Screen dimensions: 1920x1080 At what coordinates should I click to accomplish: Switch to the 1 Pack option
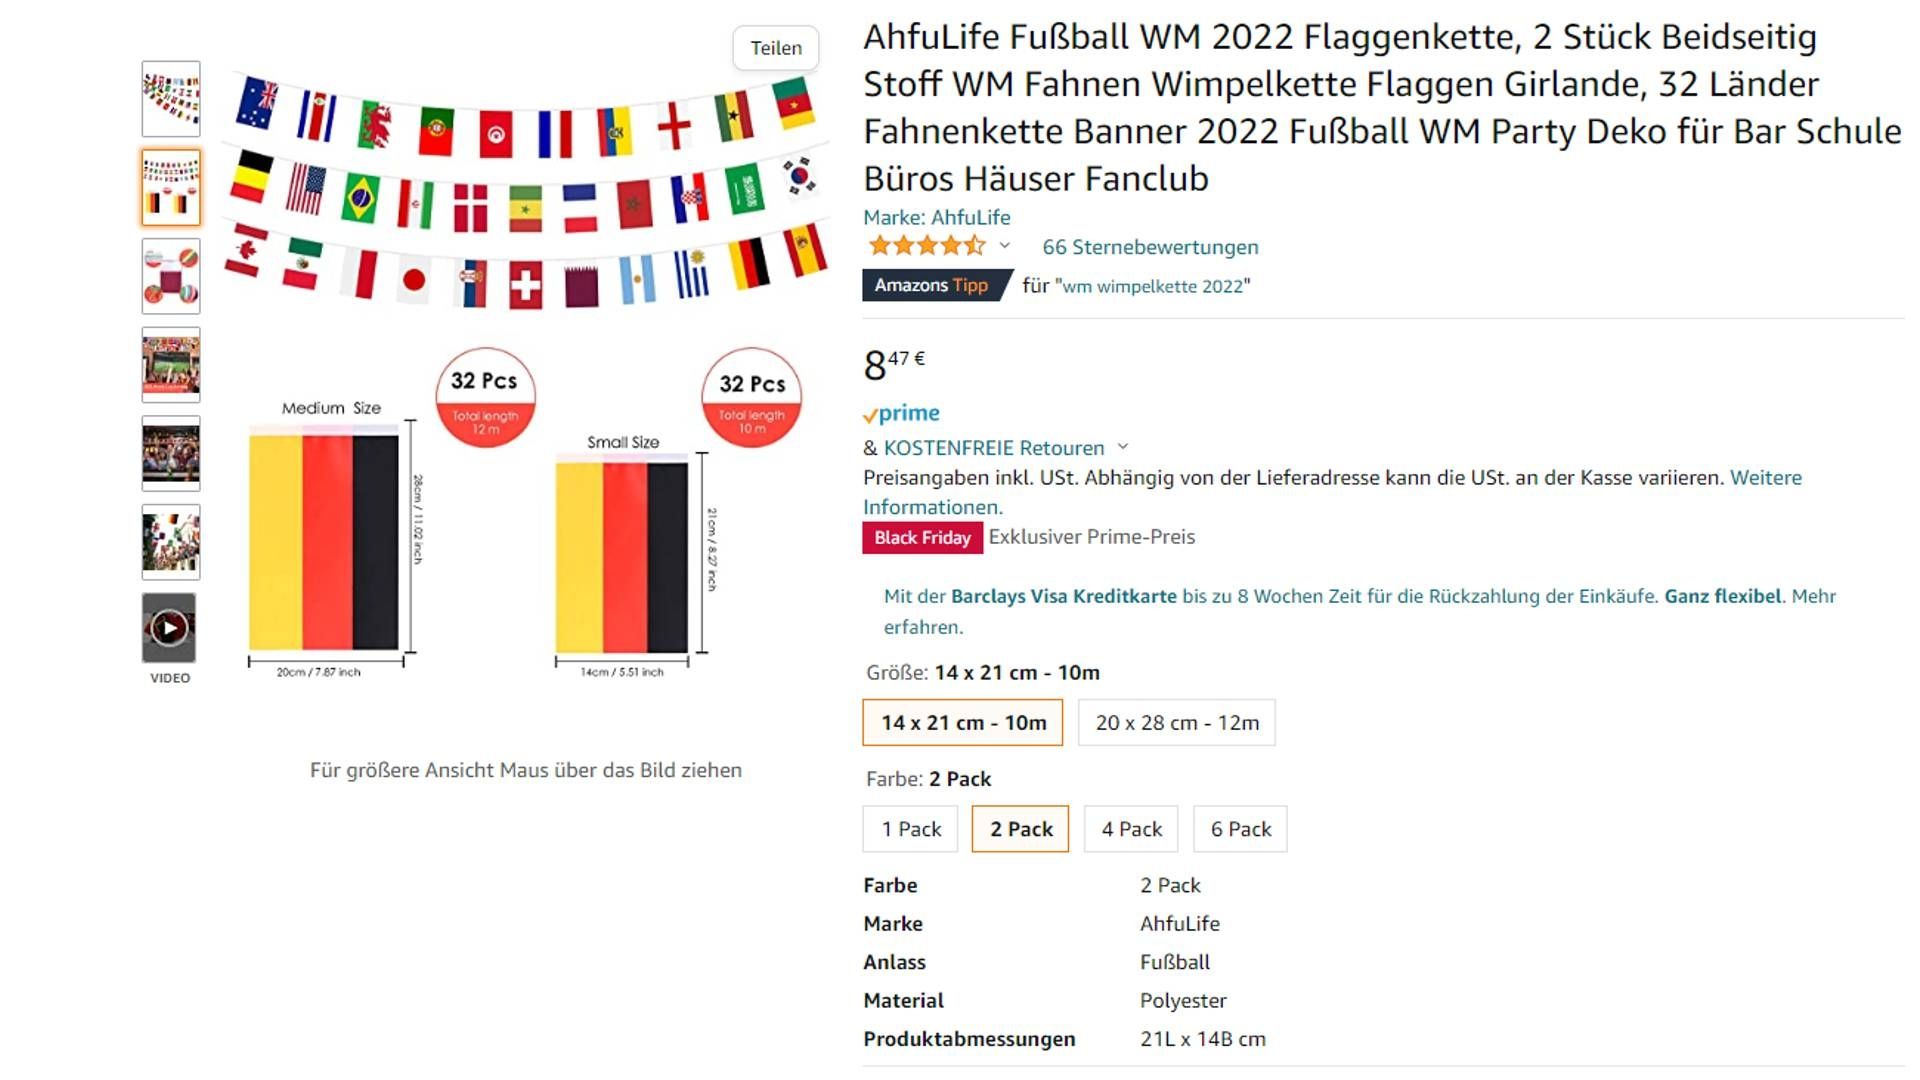(909, 829)
